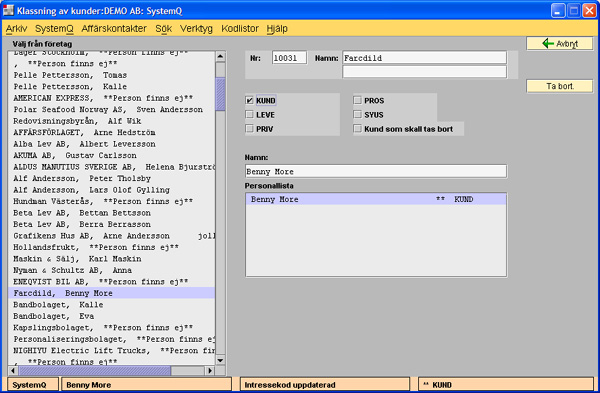Enable the SYUS checkbox
Screen dimensions: 600x393
click(357, 115)
